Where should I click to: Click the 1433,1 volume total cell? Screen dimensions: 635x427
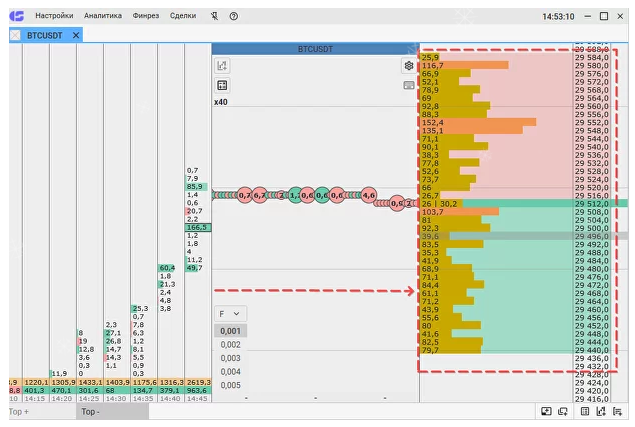click(x=90, y=382)
